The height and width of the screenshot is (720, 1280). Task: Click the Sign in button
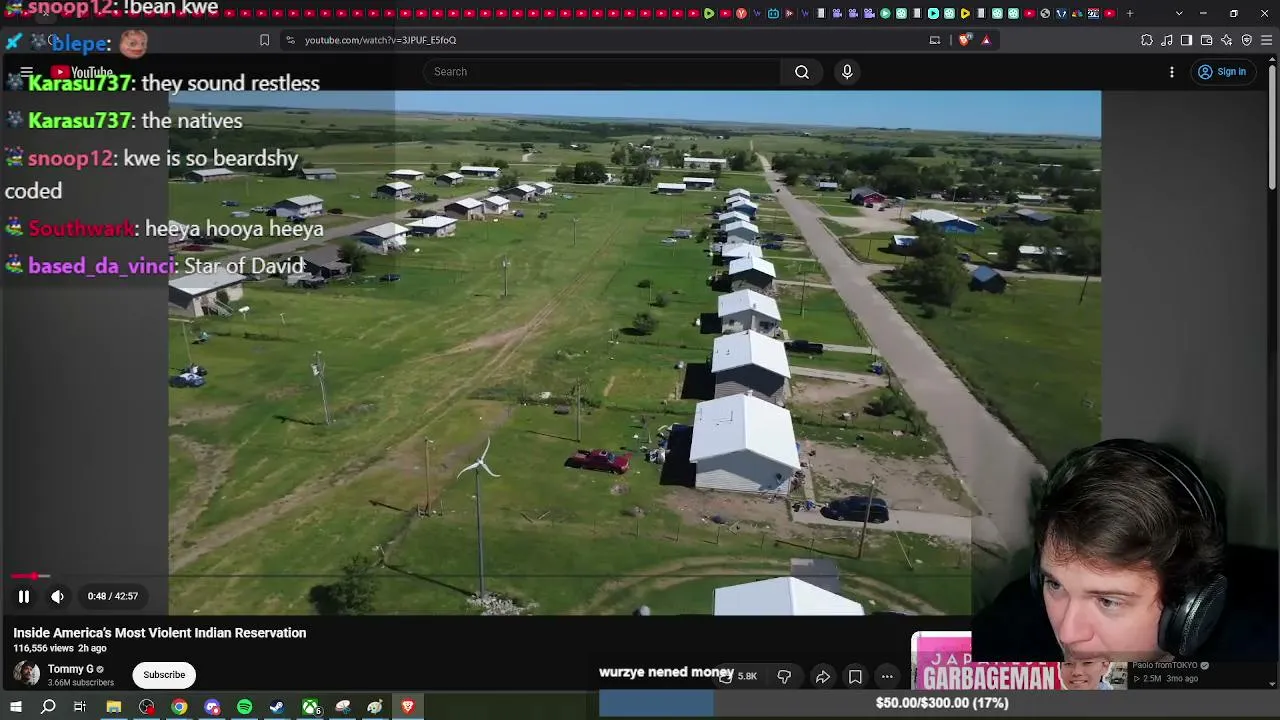1222,72
